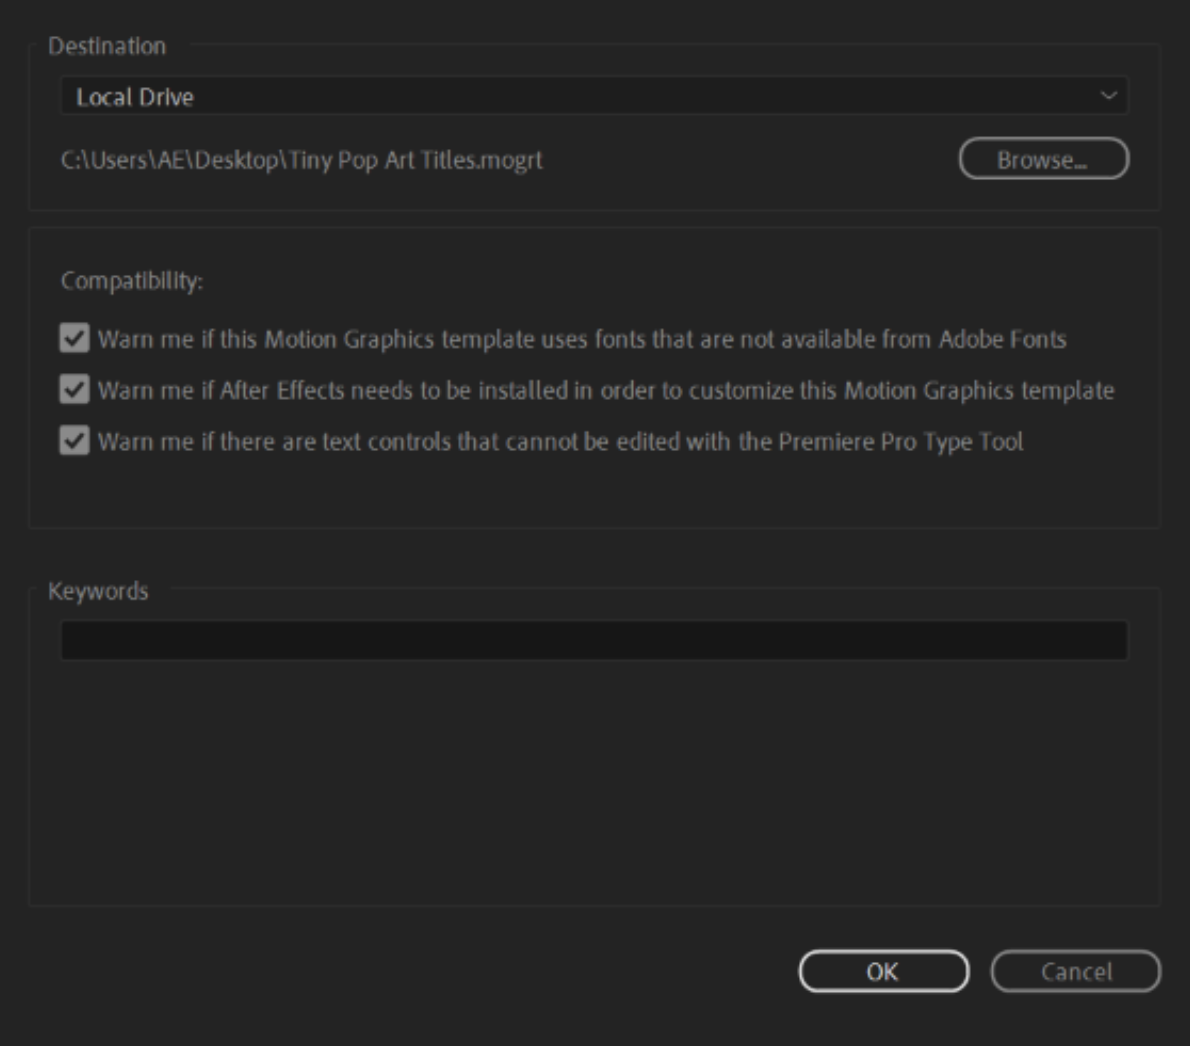The image size is (1190, 1046).
Task: Click the Keywords section heading
Action: coord(98,591)
